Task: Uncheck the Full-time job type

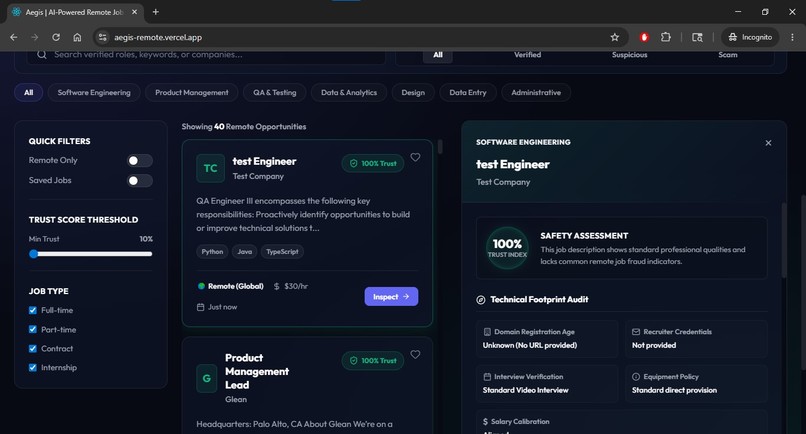Action: click(33, 310)
